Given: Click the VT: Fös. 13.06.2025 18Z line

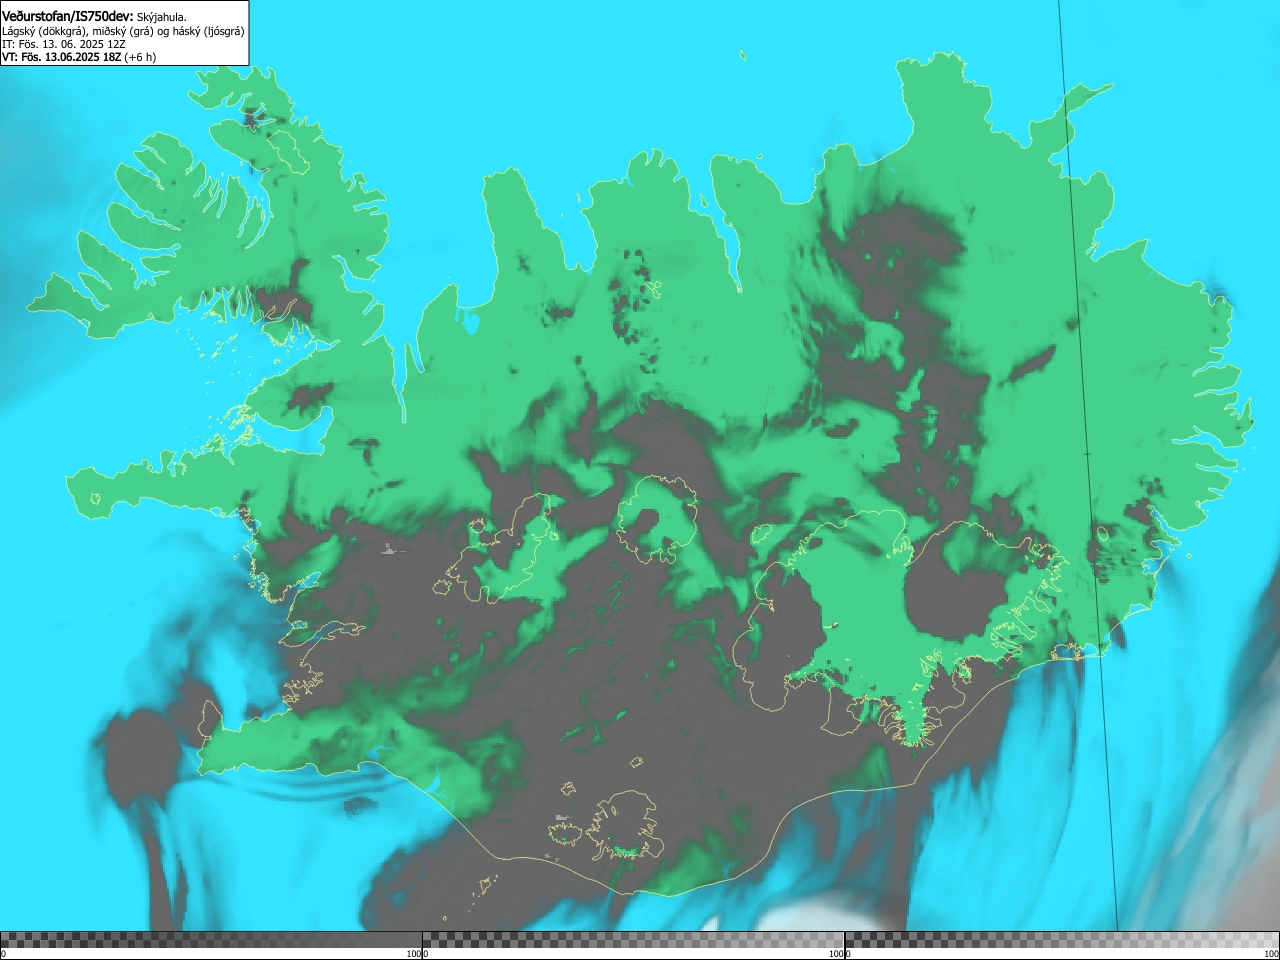Looking at the screenshot, I should 79,57.
